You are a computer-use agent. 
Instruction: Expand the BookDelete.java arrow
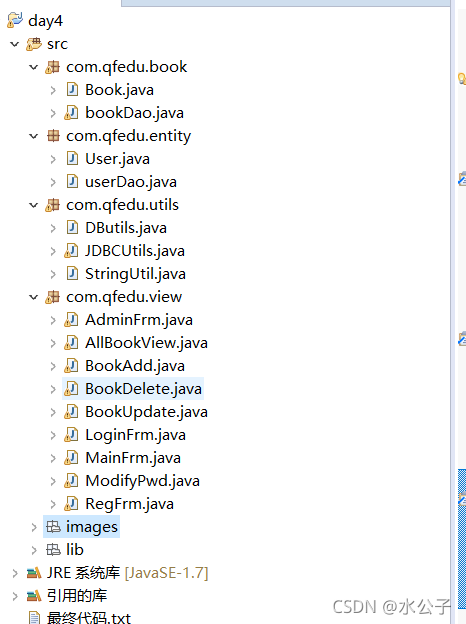[x=53, y=389]
